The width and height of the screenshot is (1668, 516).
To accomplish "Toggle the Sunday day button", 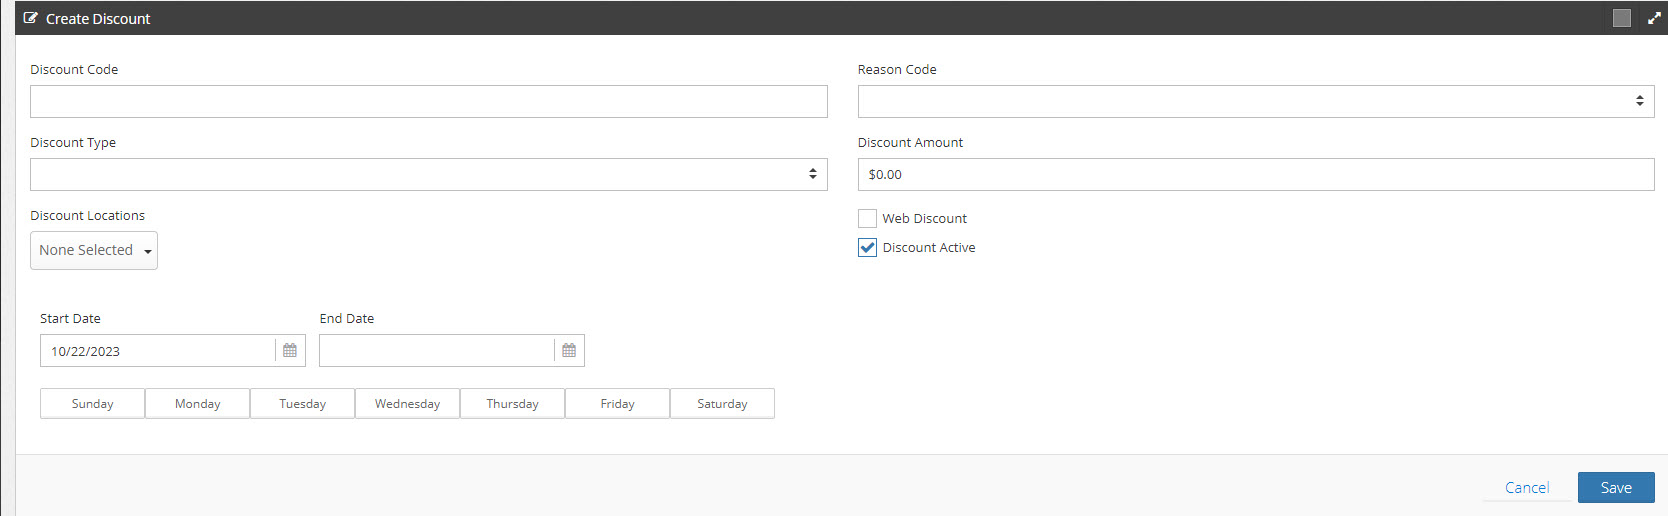I will click(92, 404).
